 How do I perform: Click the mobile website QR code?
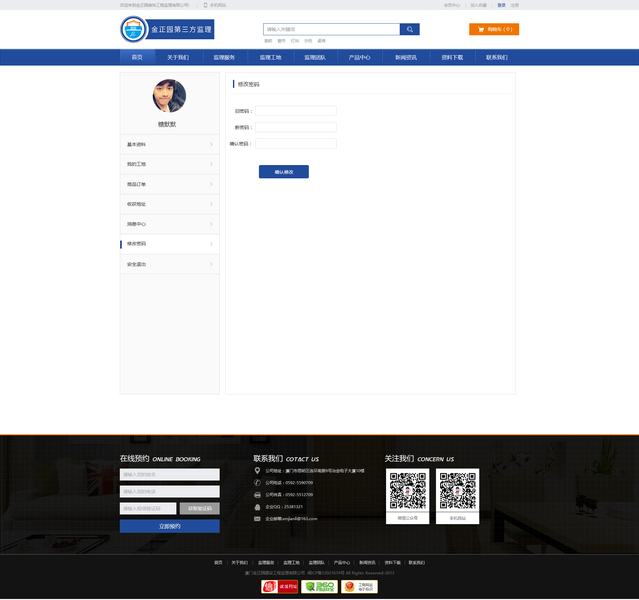[x=458, y=491]
